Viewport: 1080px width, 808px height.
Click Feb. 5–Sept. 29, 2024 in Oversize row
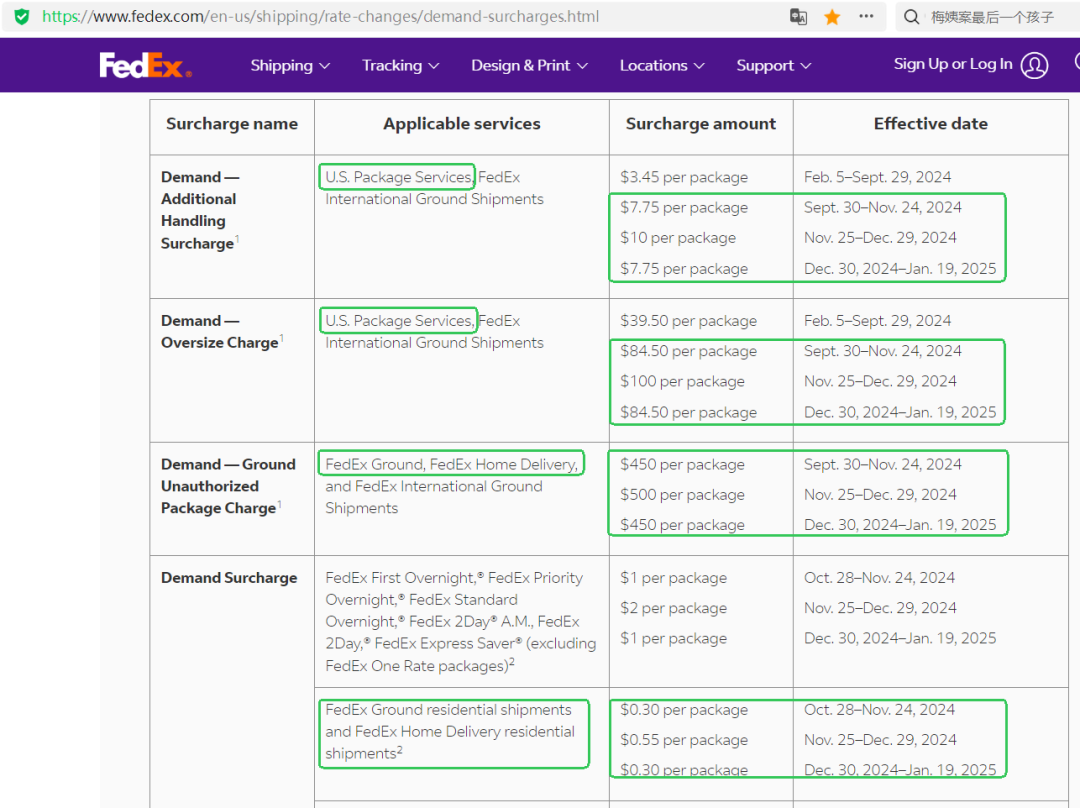tap(877, 321)
